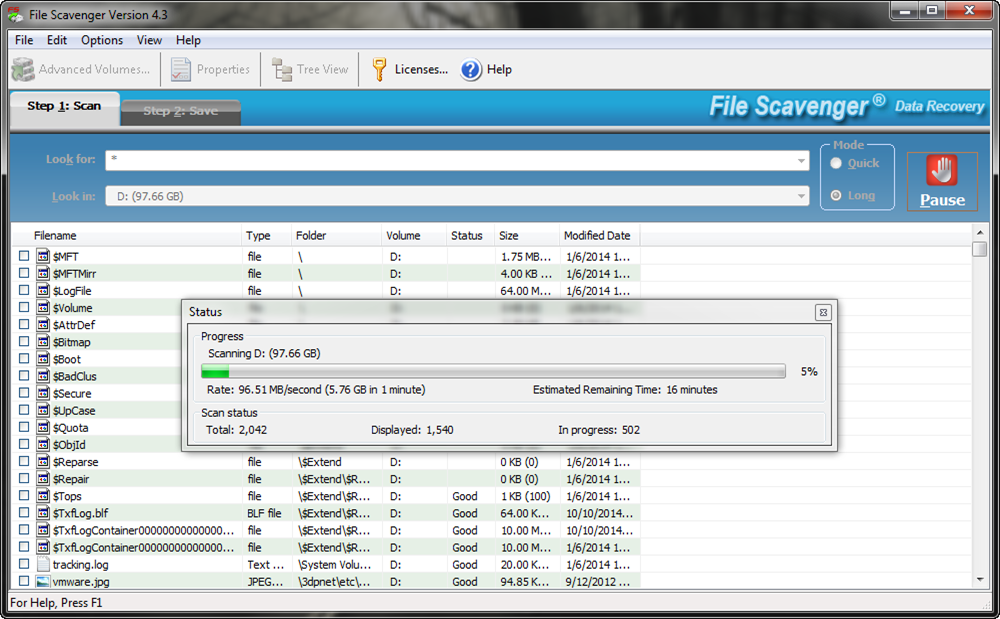The height and width of the screenshot is (619, 1000).
Task: Sort by Folder column header
Action: [x=337, y=236]
